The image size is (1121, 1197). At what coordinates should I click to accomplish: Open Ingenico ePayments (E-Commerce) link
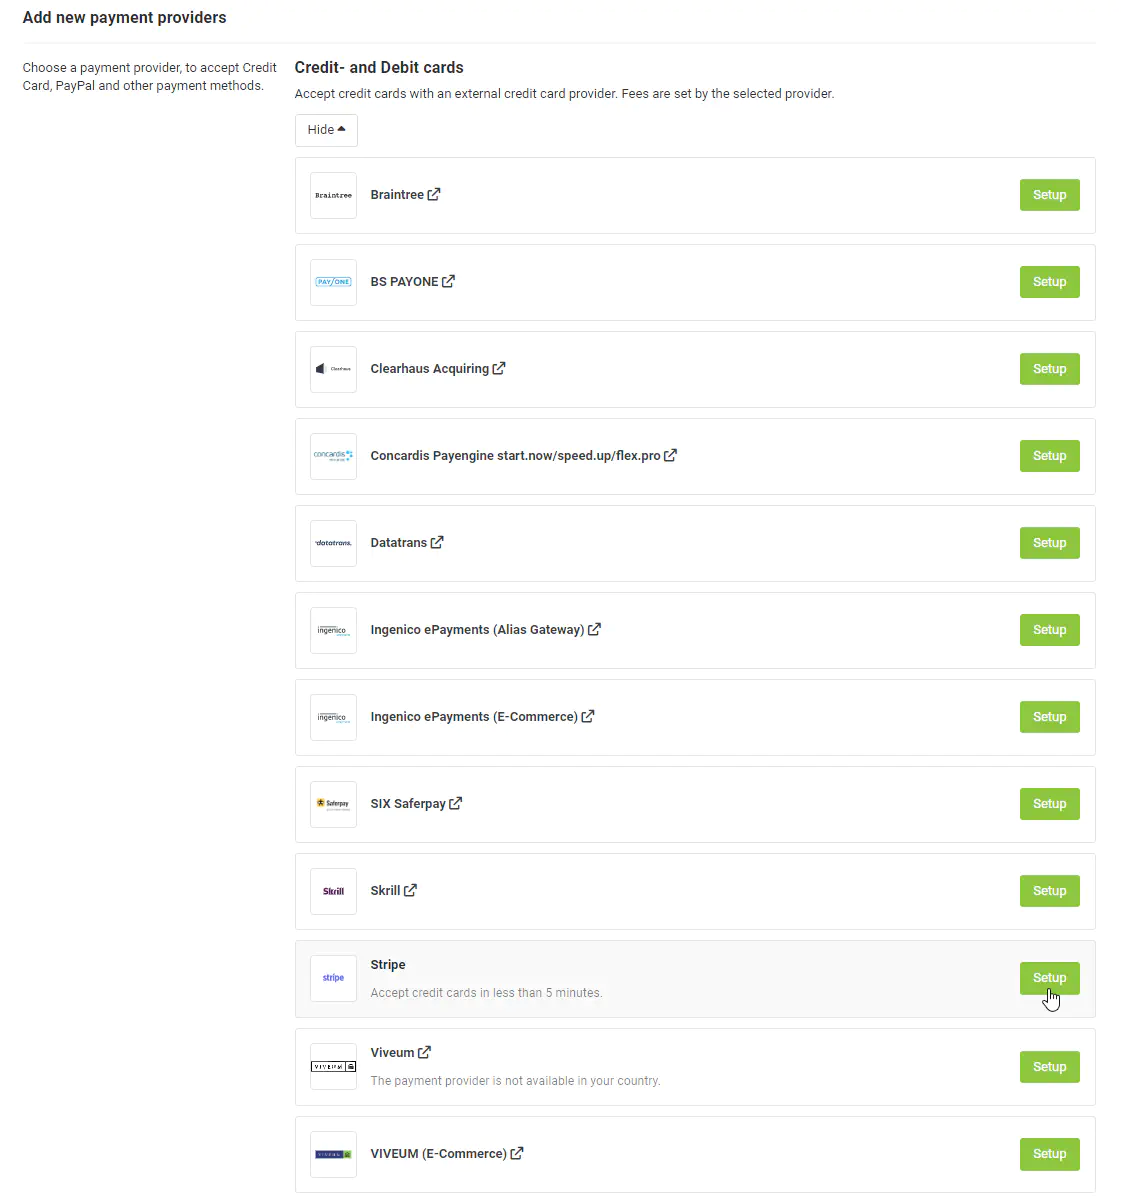click(474, 717)
